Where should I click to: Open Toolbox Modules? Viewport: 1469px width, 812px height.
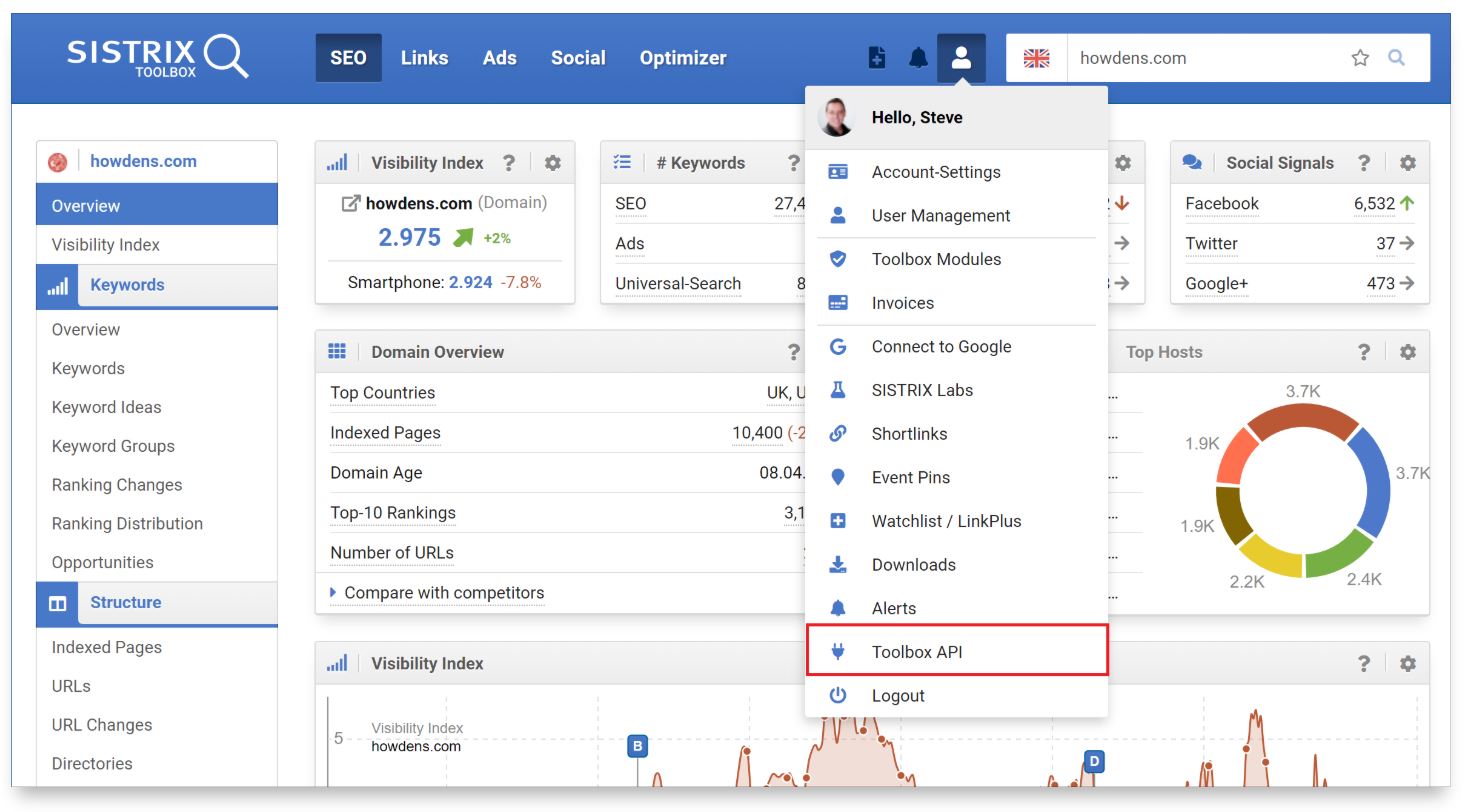pos(936,259)
